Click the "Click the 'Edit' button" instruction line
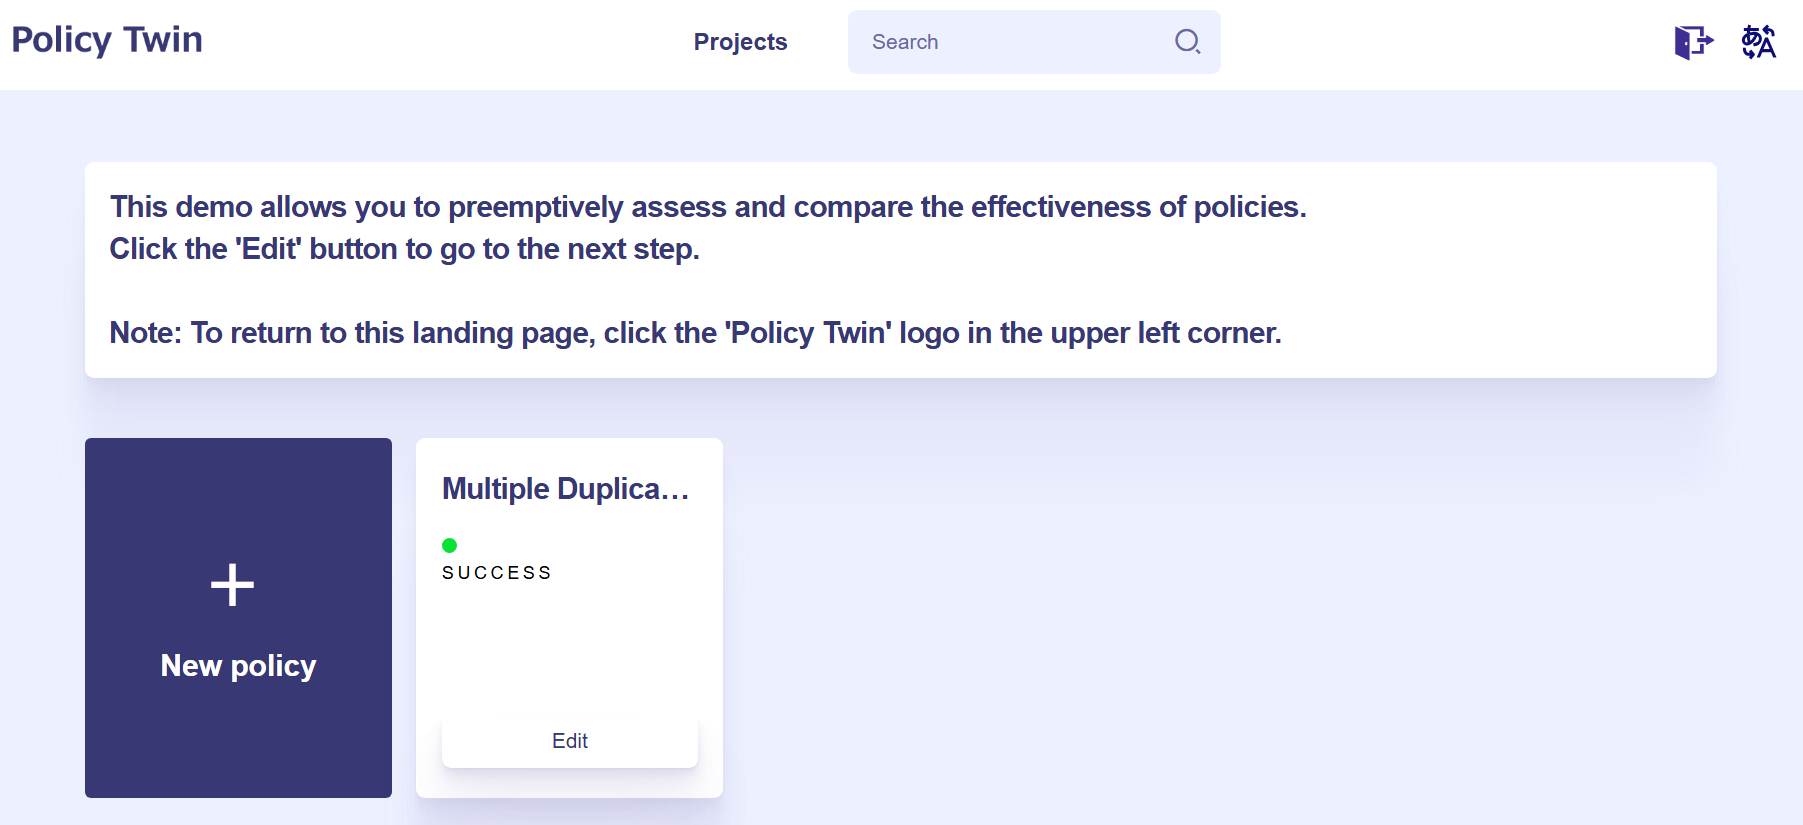 pyautogui.click(x=404, y=249)
